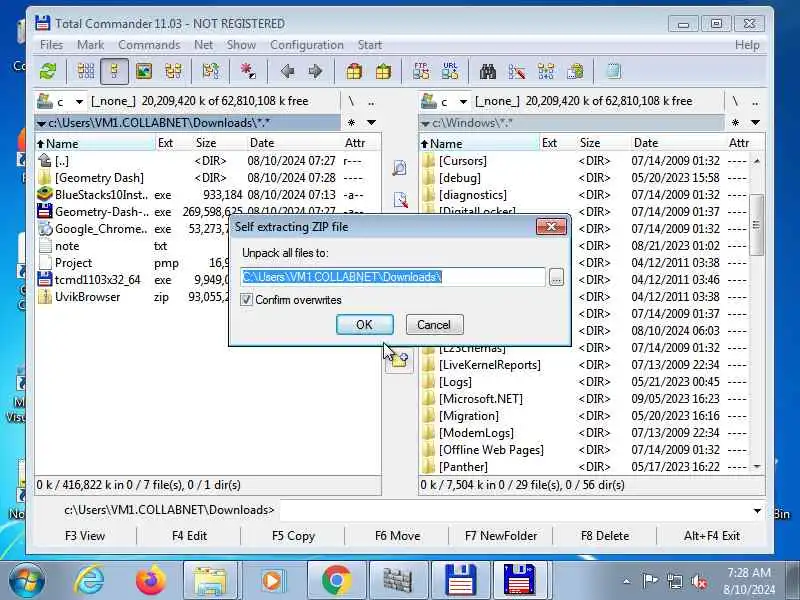Click the Invert selection star icon
Screen dimensions: 800x600
248,71
